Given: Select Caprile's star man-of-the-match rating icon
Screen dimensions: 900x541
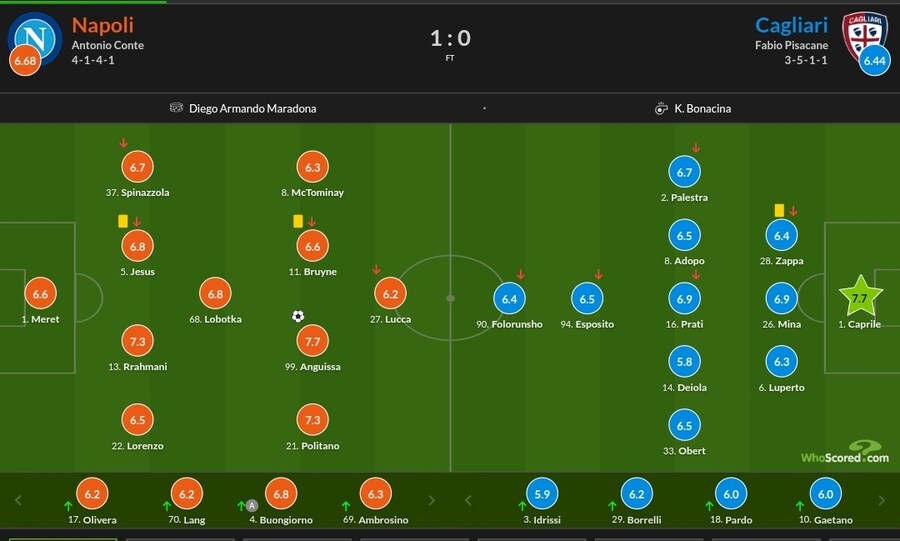Looking at the screenshot, I should (x=860, y=296).
